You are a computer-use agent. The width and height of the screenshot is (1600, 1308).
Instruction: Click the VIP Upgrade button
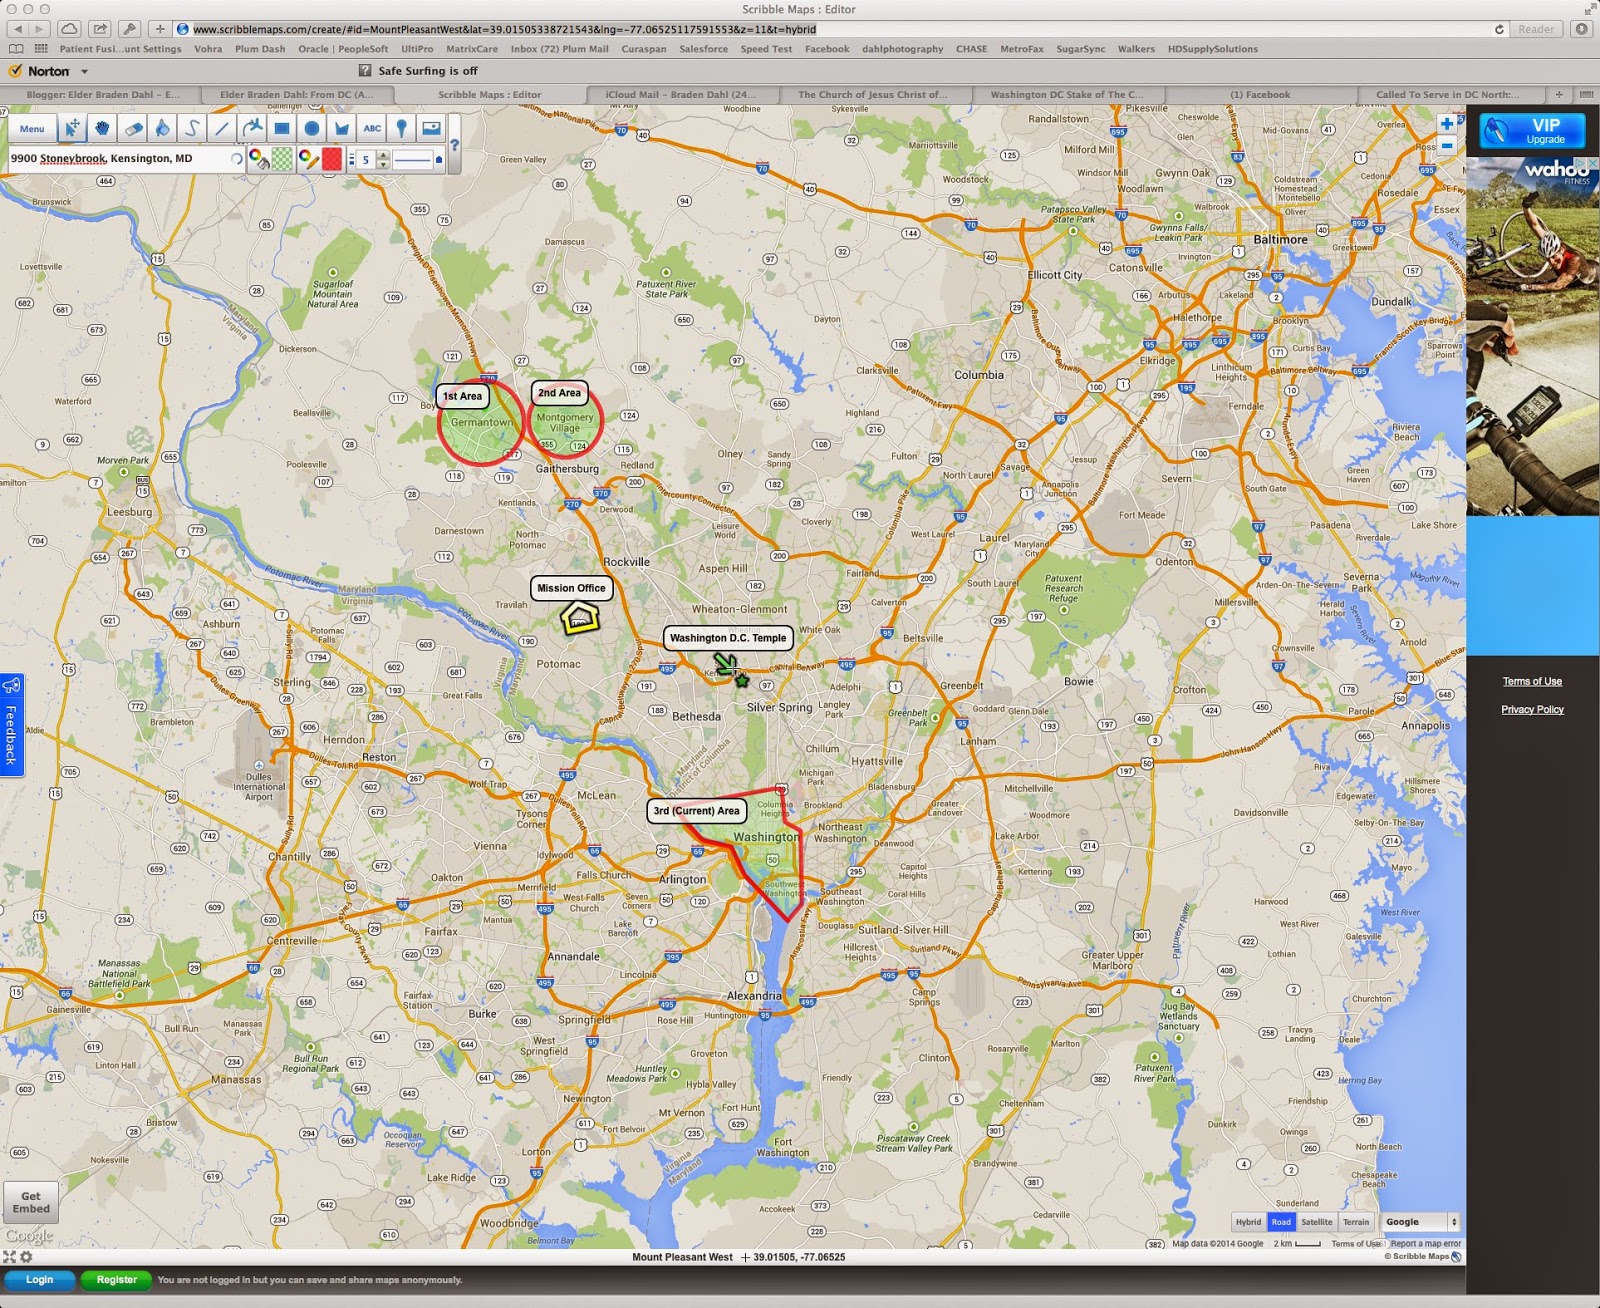coord(1532,131)
